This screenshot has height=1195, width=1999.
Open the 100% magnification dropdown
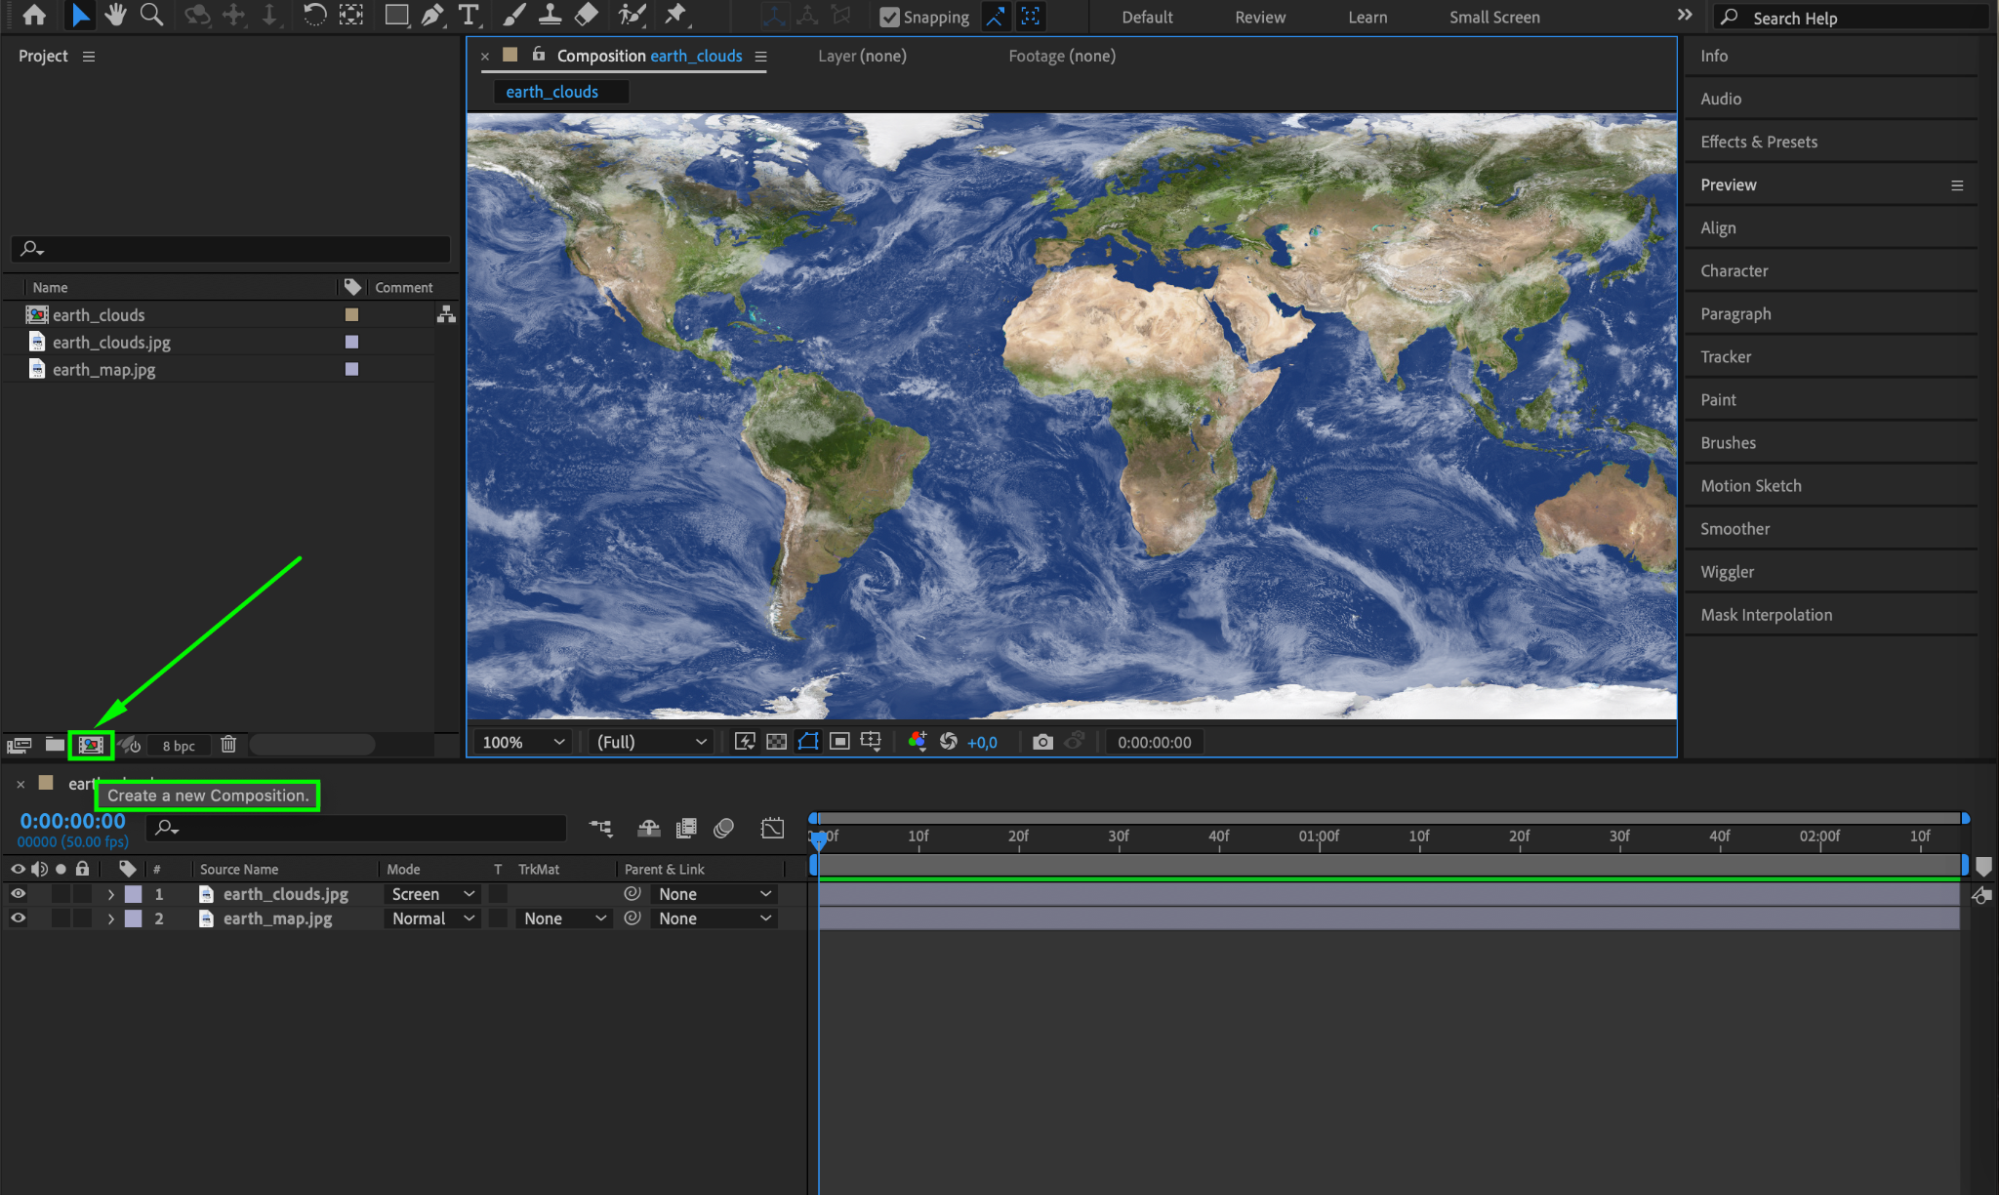point(523,742)
